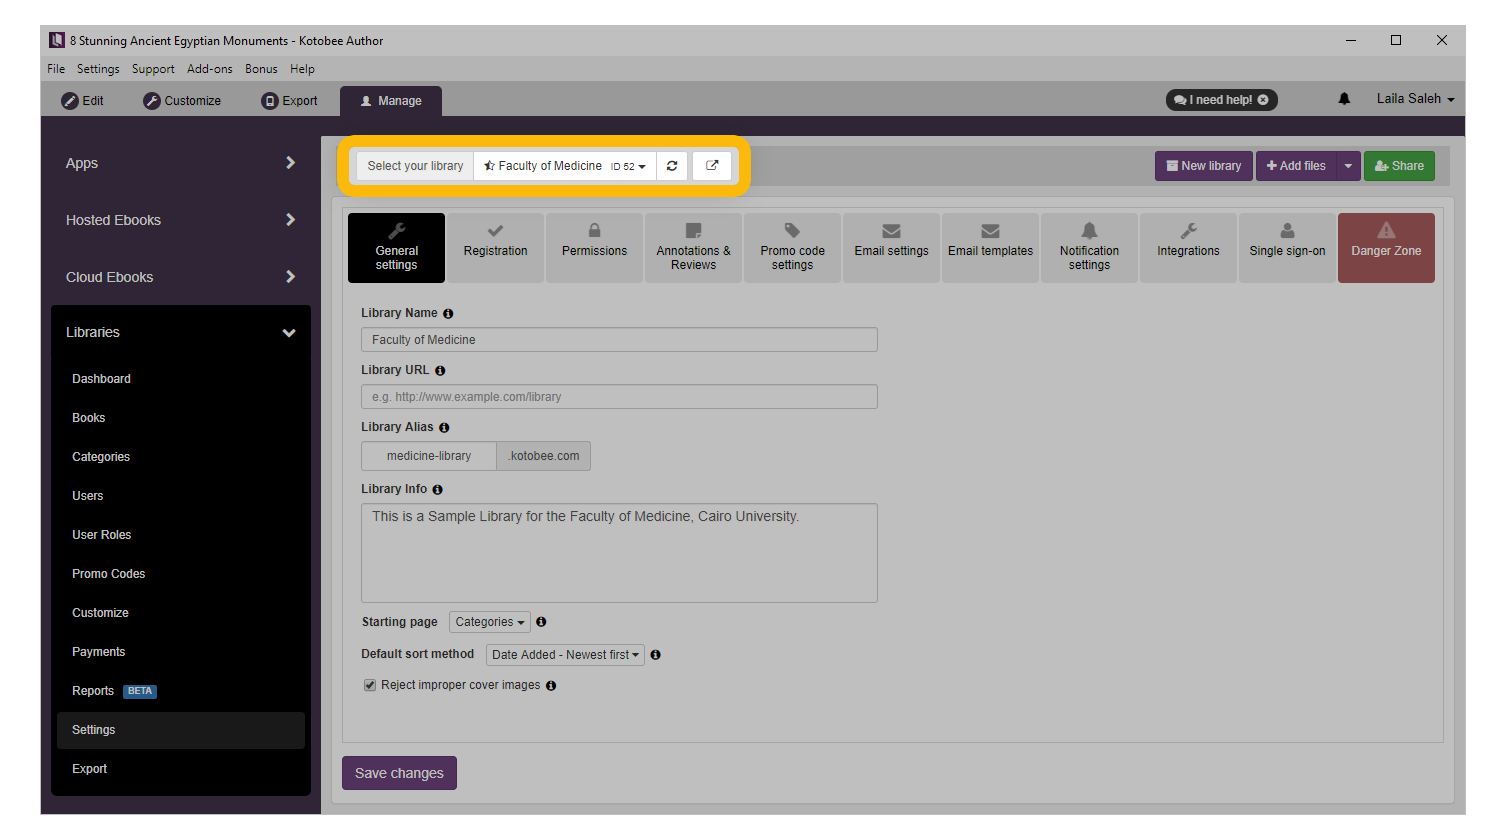Click Save changes button
Screen dimensions: 1506x840
[x=399, y=773]
